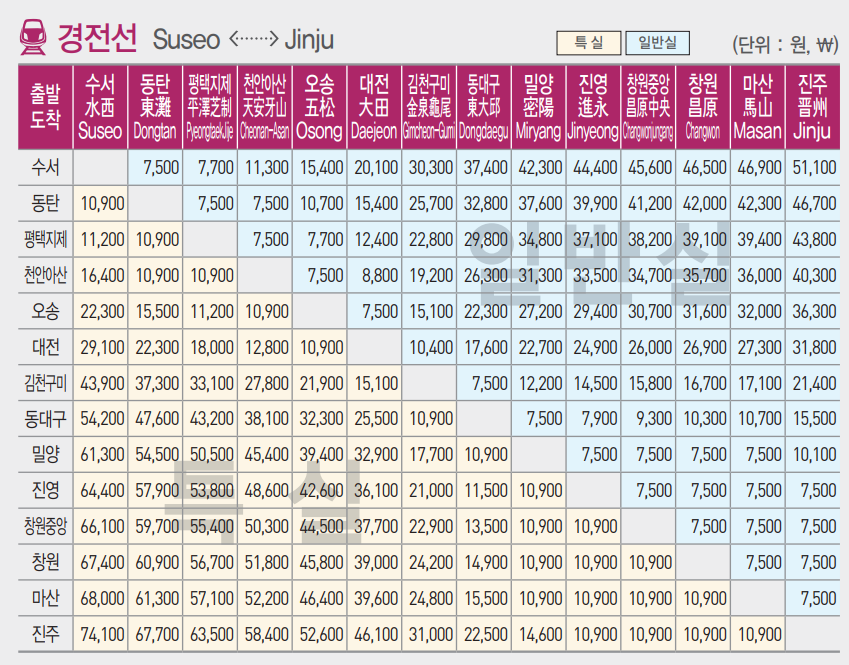Screen dimensions: 849x665
Task: Select the Dongtan column header
Action: coord(155,107)
